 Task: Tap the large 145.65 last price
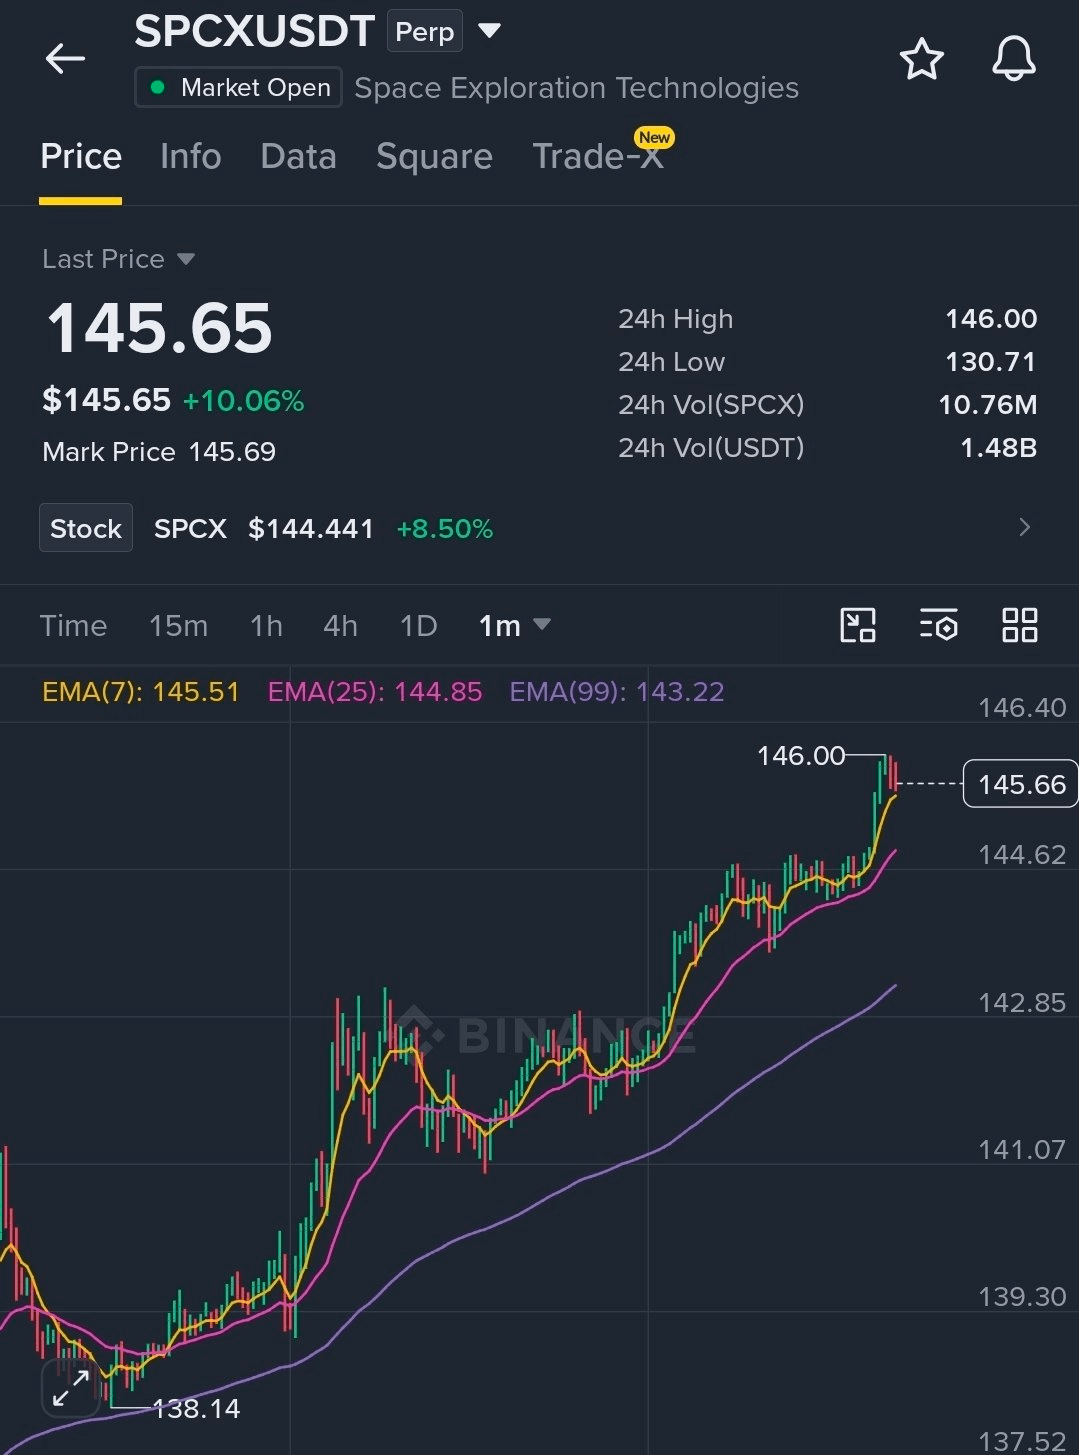[159, 328]
